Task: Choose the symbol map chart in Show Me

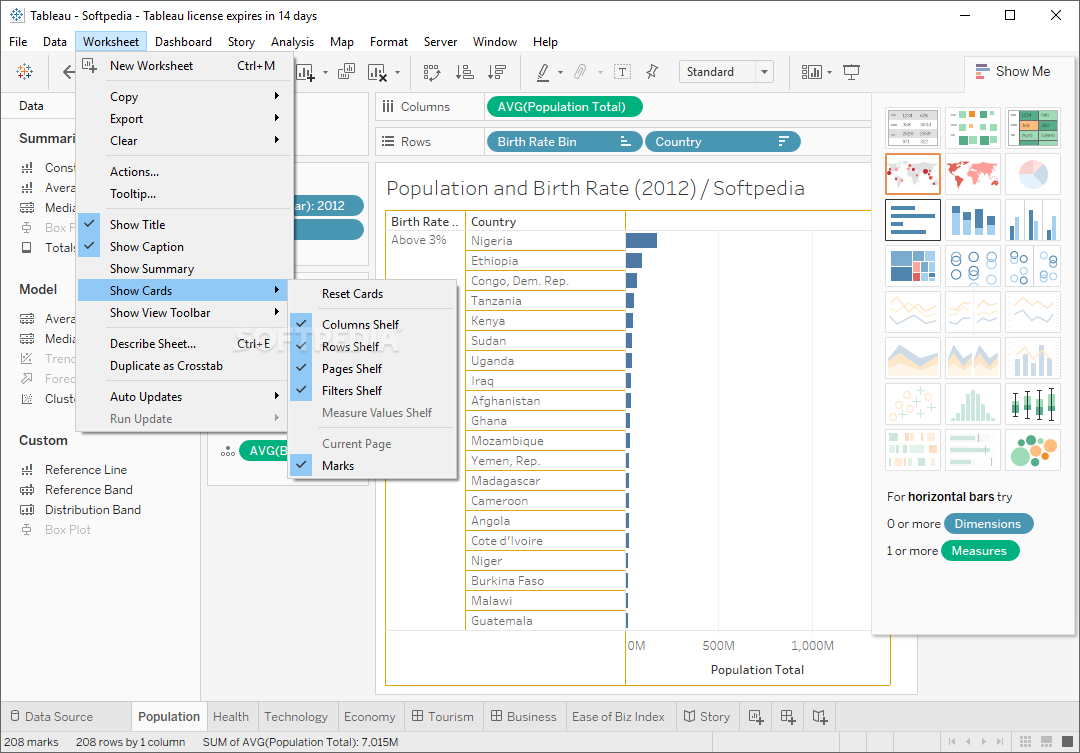Action: pos(913,174)
